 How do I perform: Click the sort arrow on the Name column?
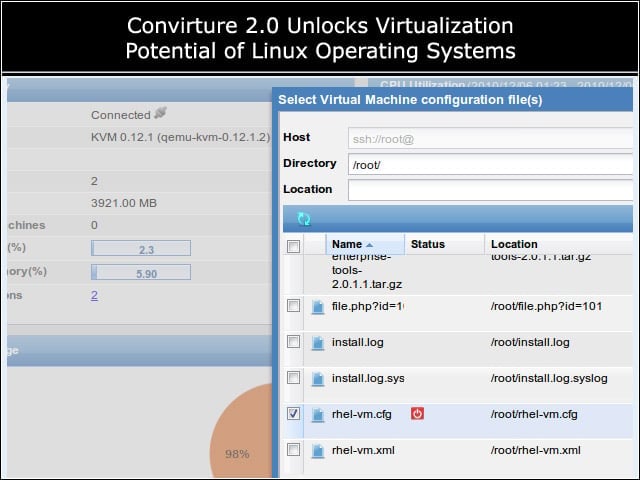[x=369, y=245]
